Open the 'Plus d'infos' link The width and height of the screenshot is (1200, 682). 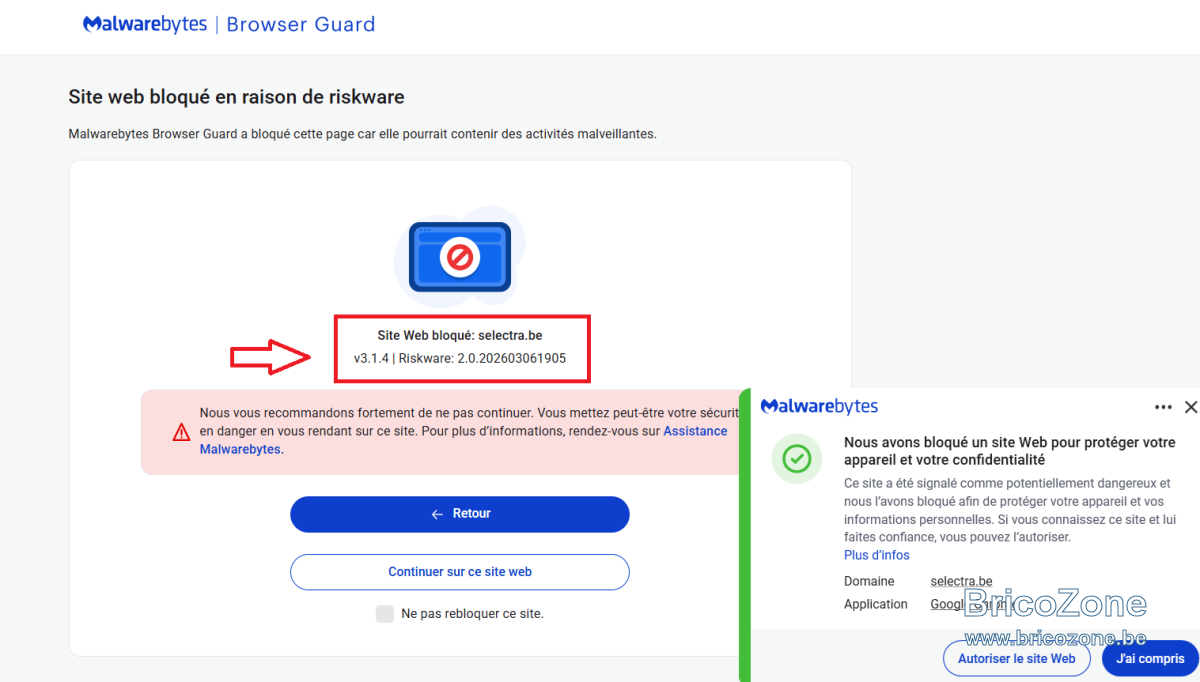(877, 555)
